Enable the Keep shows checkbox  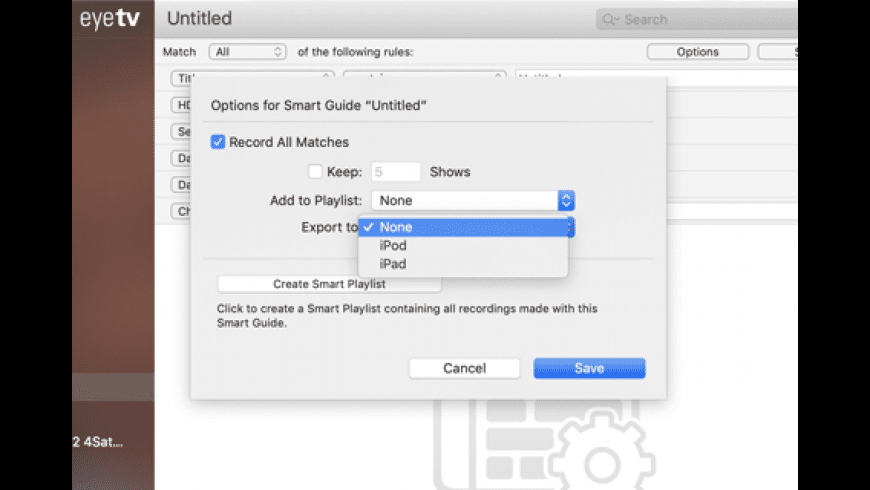(x=315, y=172)
